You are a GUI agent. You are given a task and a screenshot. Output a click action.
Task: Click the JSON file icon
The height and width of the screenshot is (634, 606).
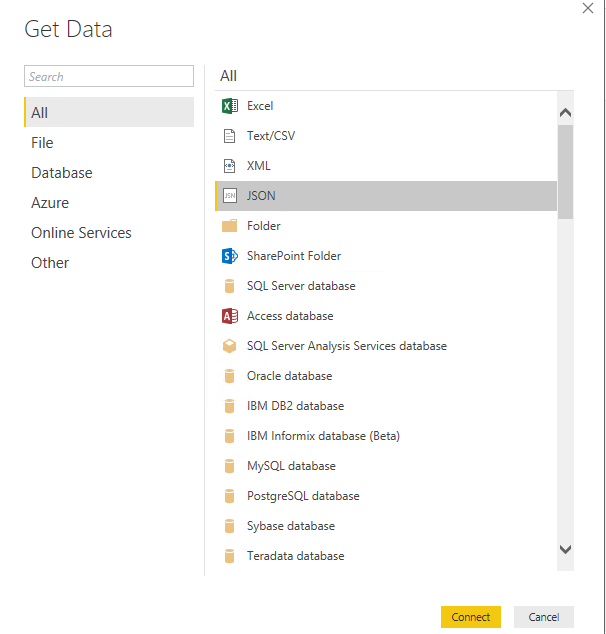point(229,196)
